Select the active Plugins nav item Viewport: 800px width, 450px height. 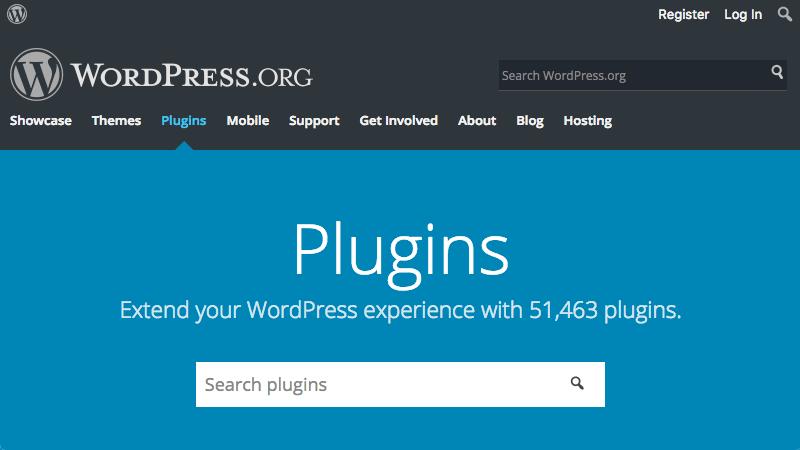[x=183, y=120]
